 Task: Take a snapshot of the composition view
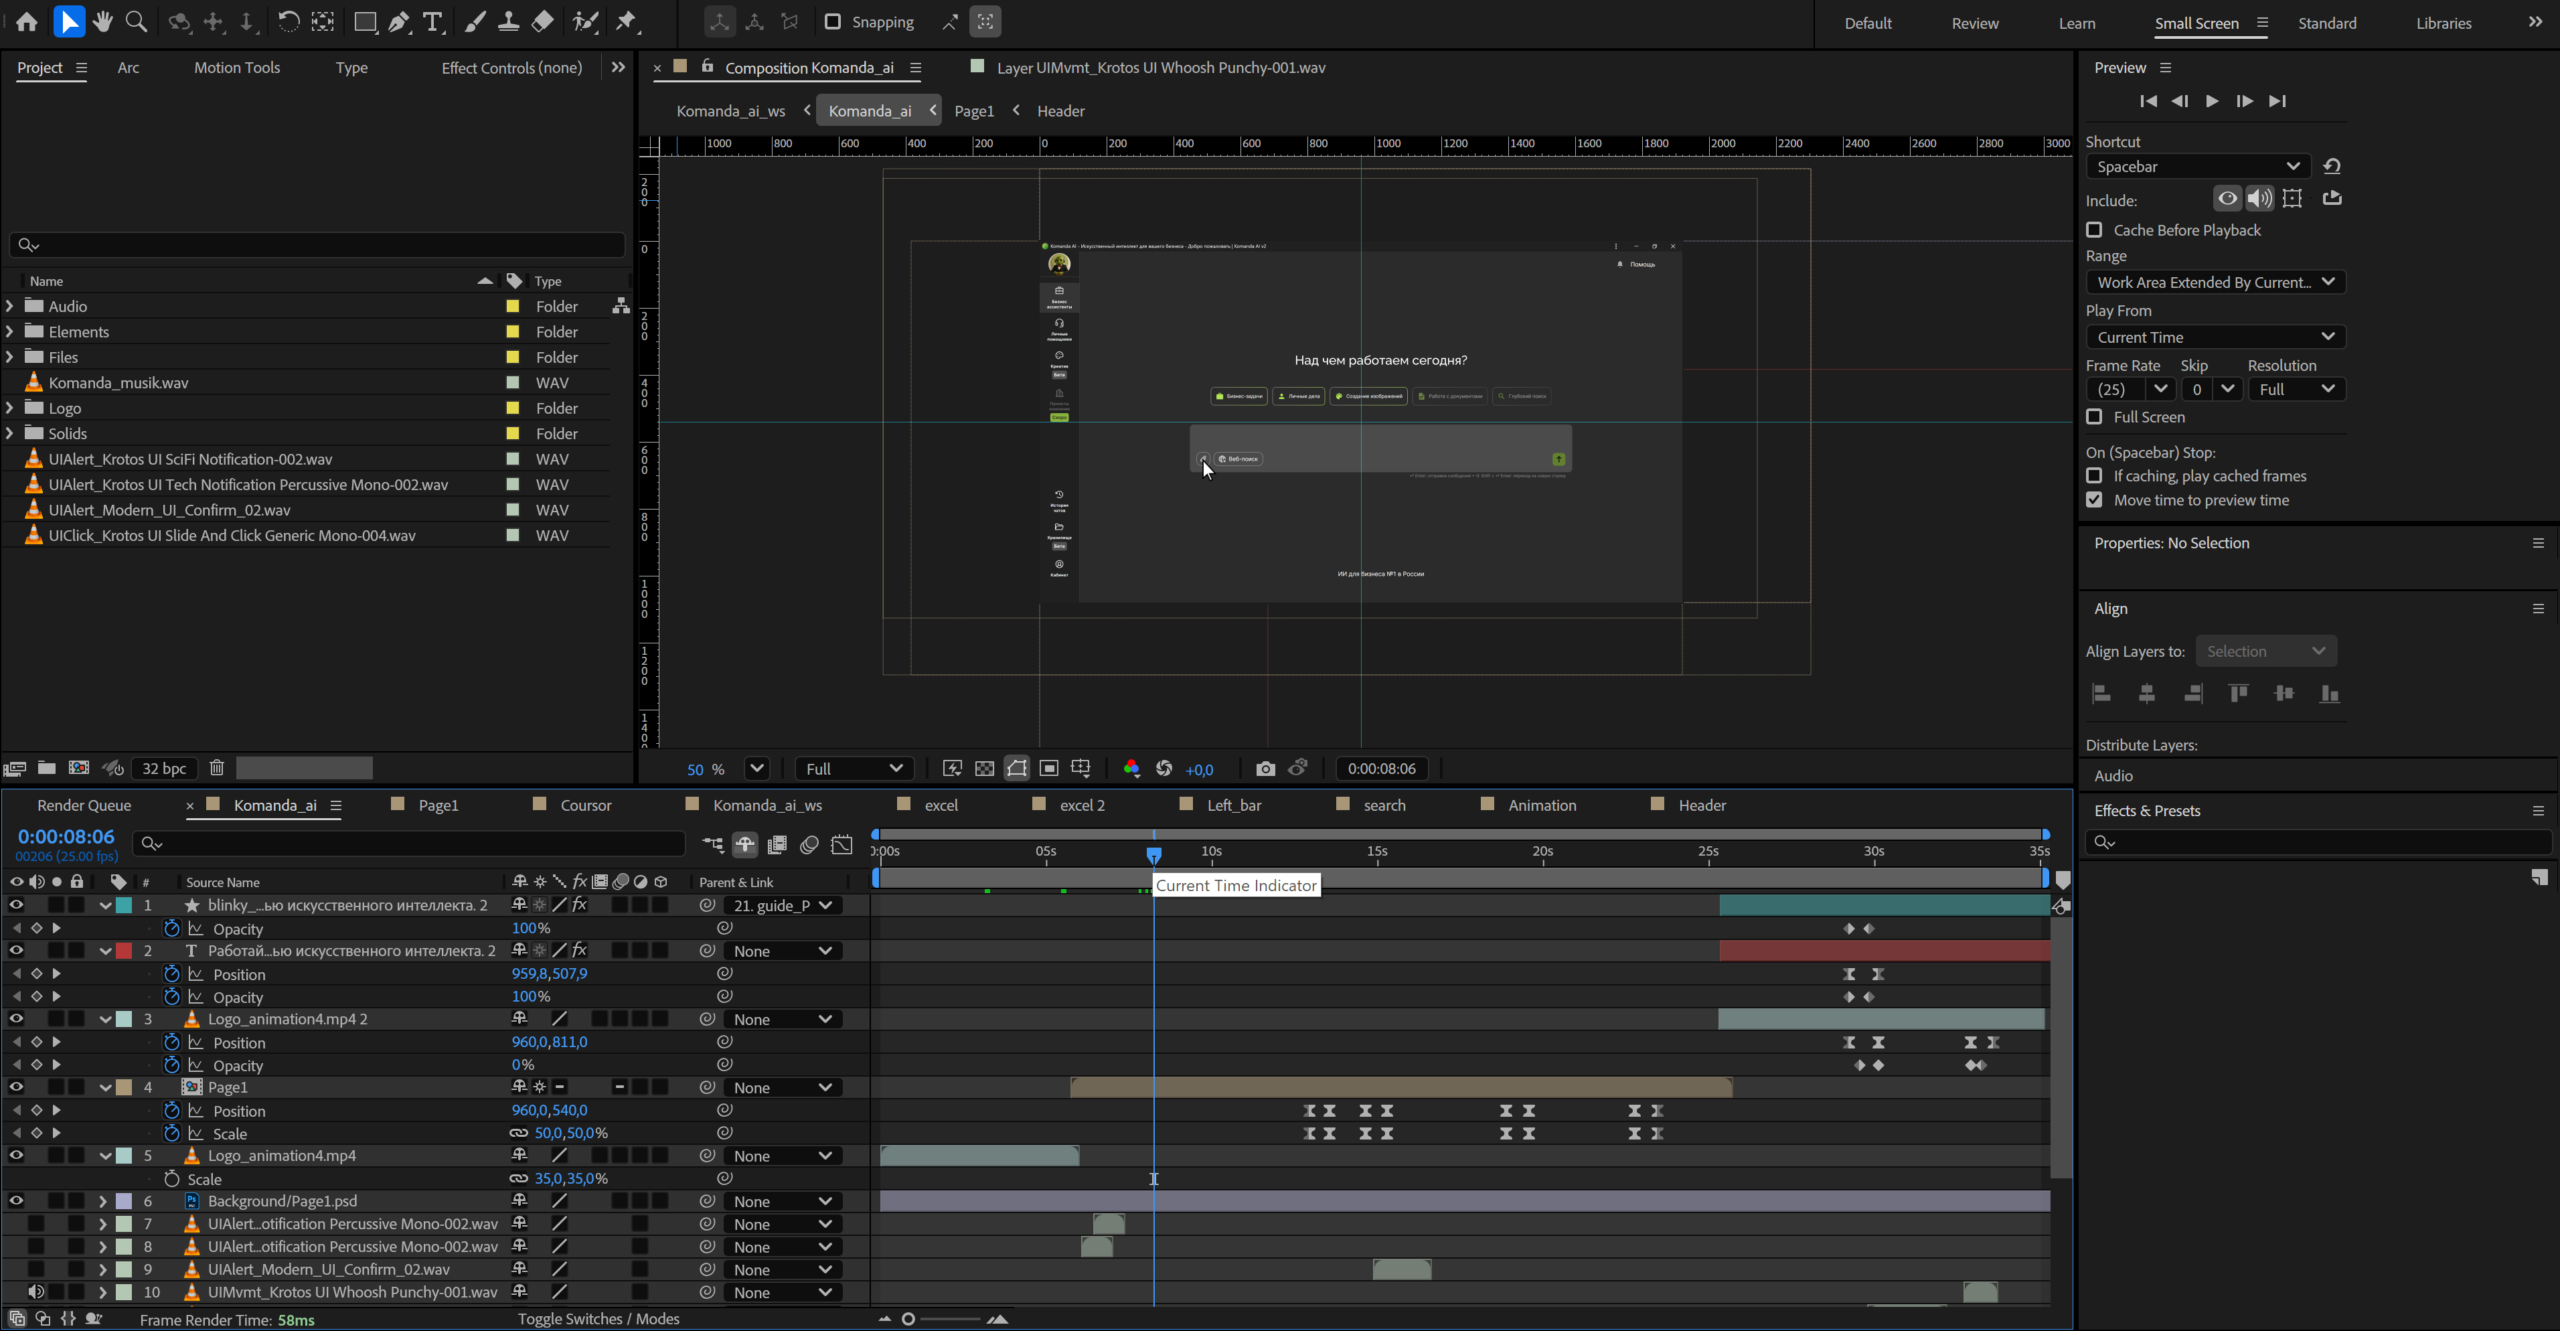[1264, 768]
